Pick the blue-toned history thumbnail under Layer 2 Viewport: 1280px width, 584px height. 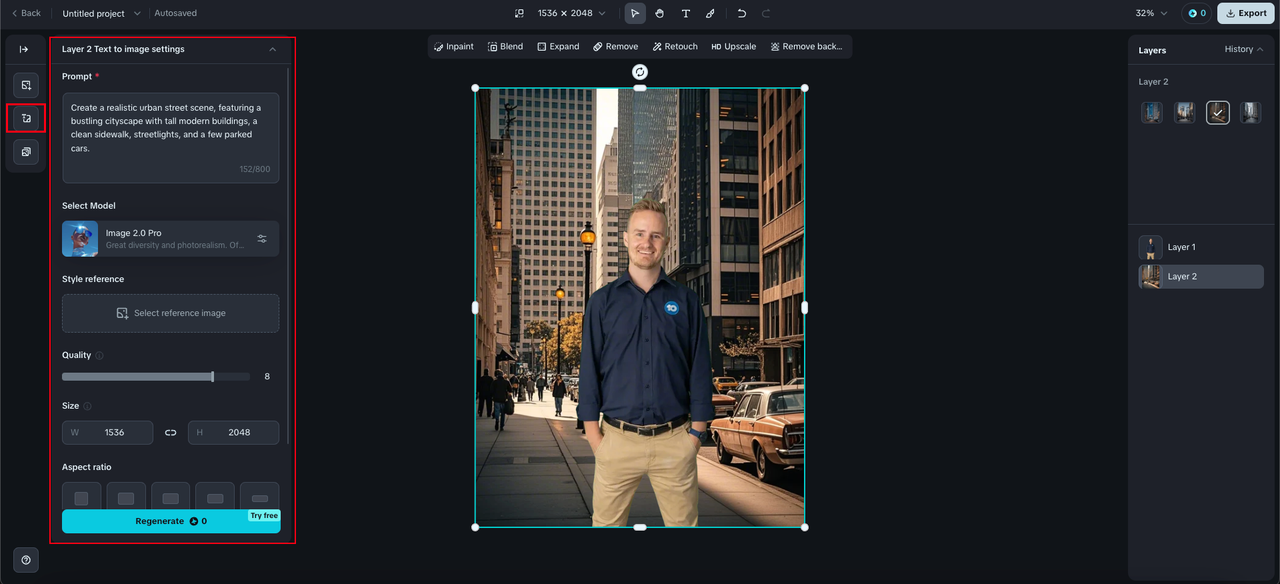1152,113
